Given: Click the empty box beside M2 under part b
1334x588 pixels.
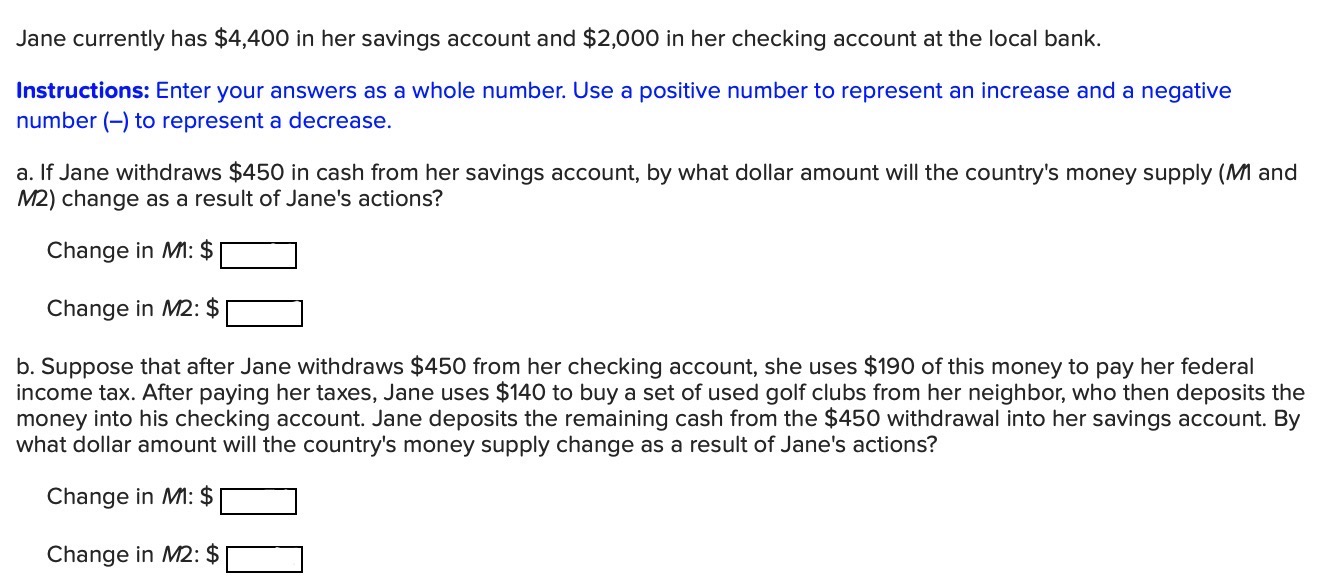Looking at the screenshot, I should tap(265, 557).
